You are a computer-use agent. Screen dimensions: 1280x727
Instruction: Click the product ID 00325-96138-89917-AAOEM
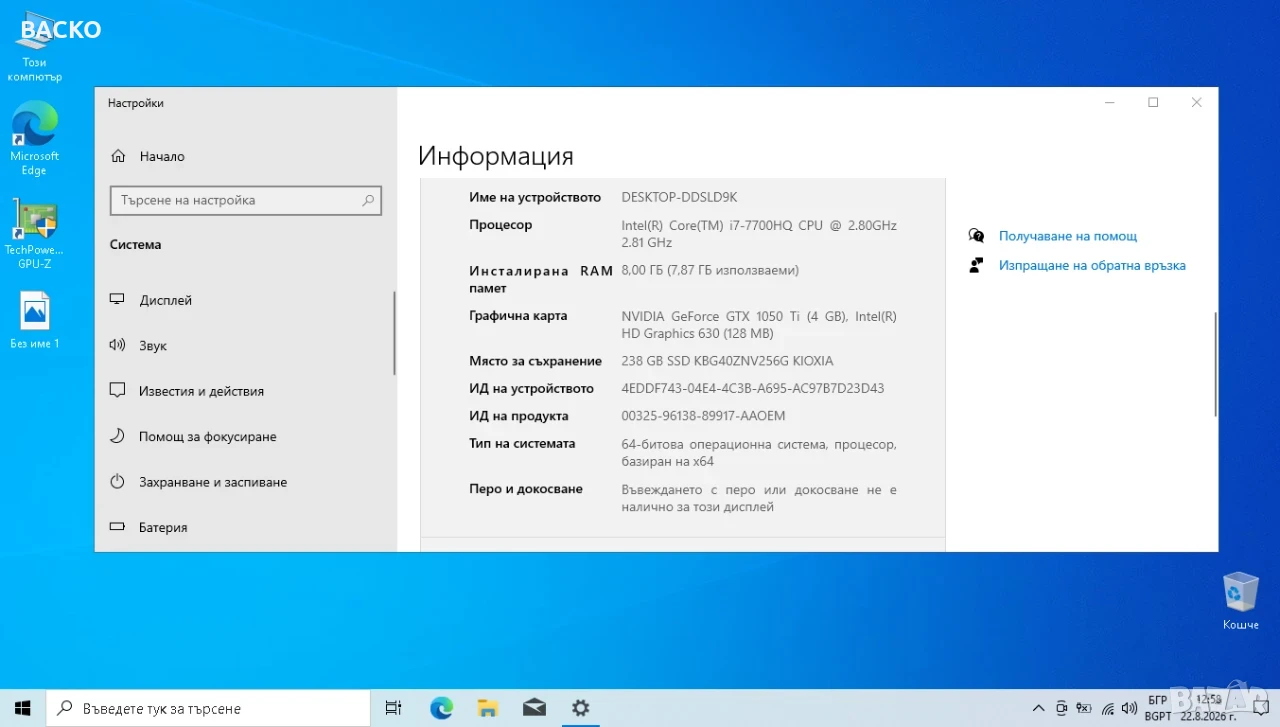[x=703, y=416]
